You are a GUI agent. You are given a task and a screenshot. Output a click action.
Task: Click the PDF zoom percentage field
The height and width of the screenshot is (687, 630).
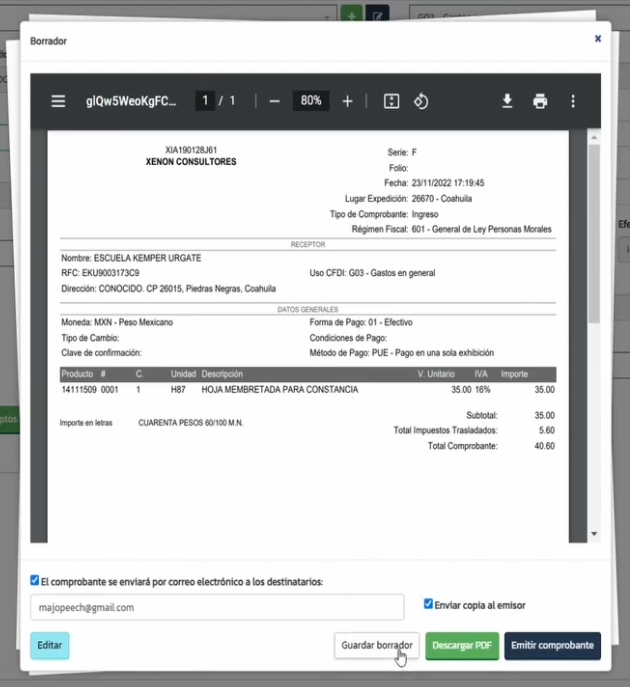click(310, 101)
